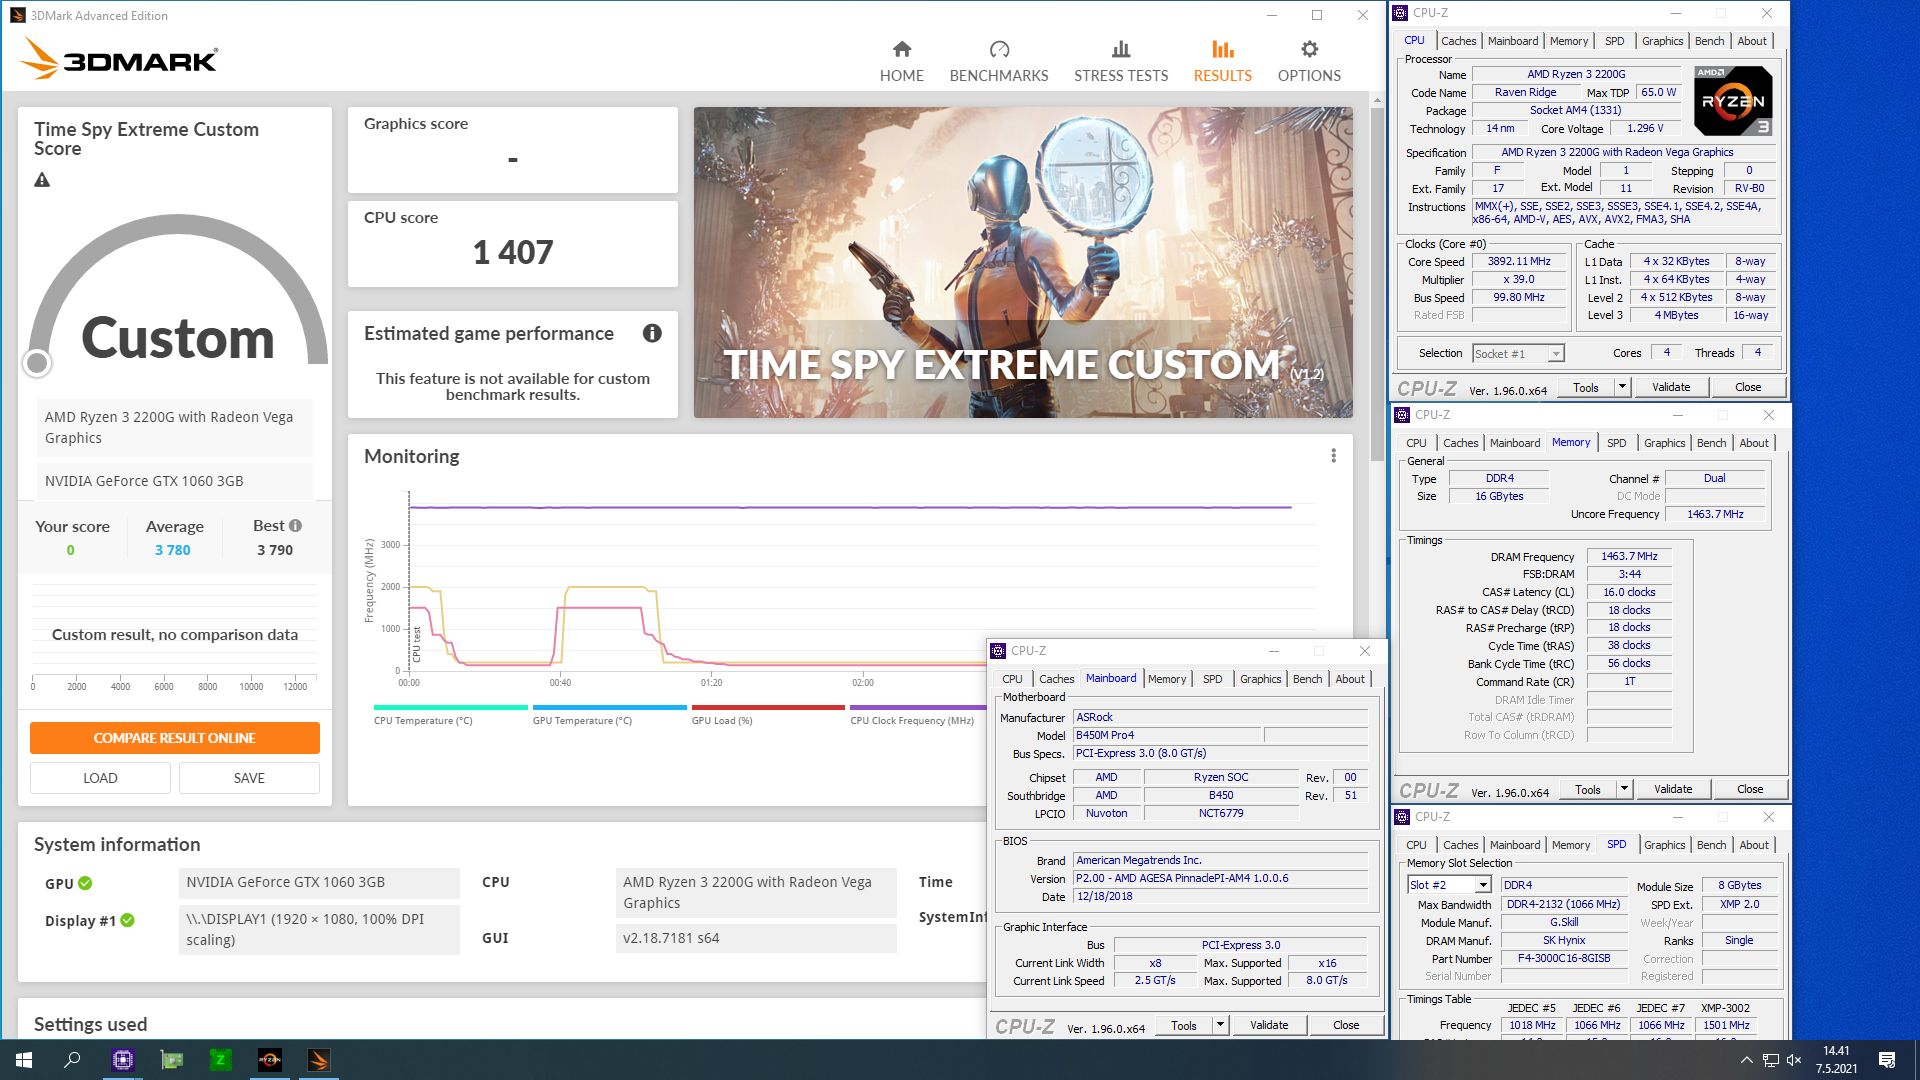Open Windows taskbar search

pyautogui.click(x=72, y=1060)
